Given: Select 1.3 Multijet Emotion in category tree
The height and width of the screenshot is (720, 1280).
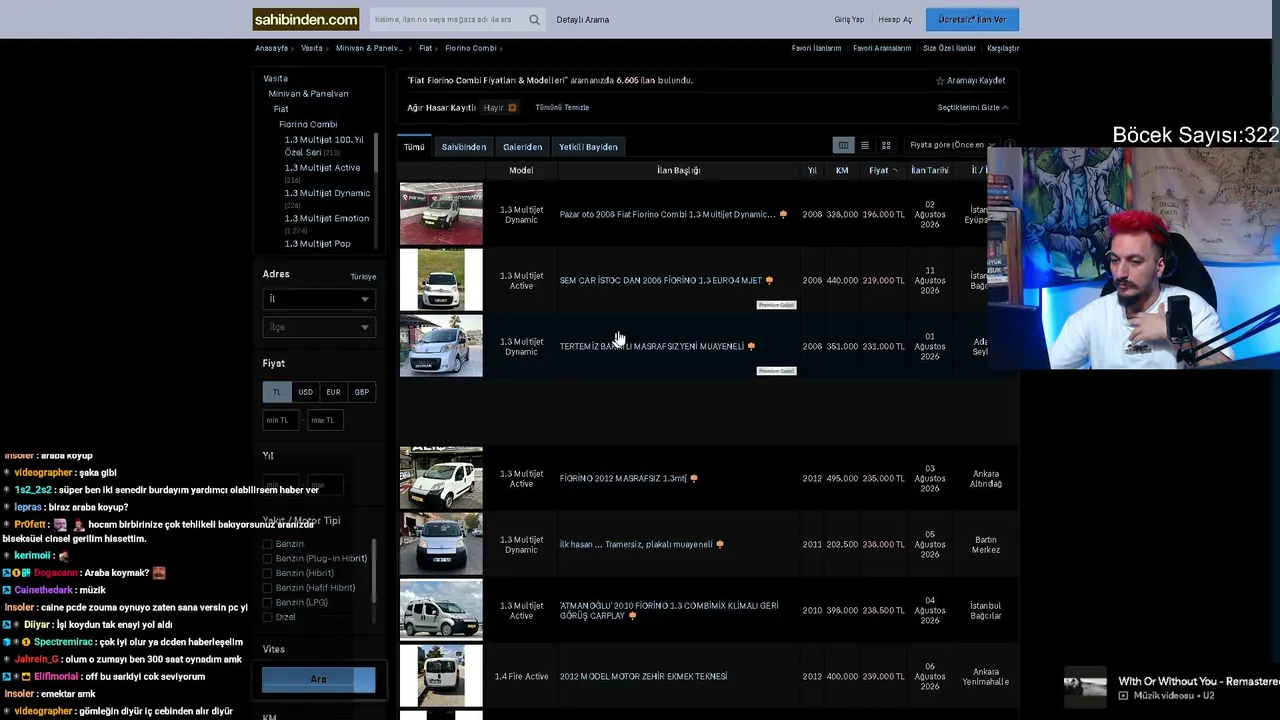Looking at the screenshot, I should (327, 219).
